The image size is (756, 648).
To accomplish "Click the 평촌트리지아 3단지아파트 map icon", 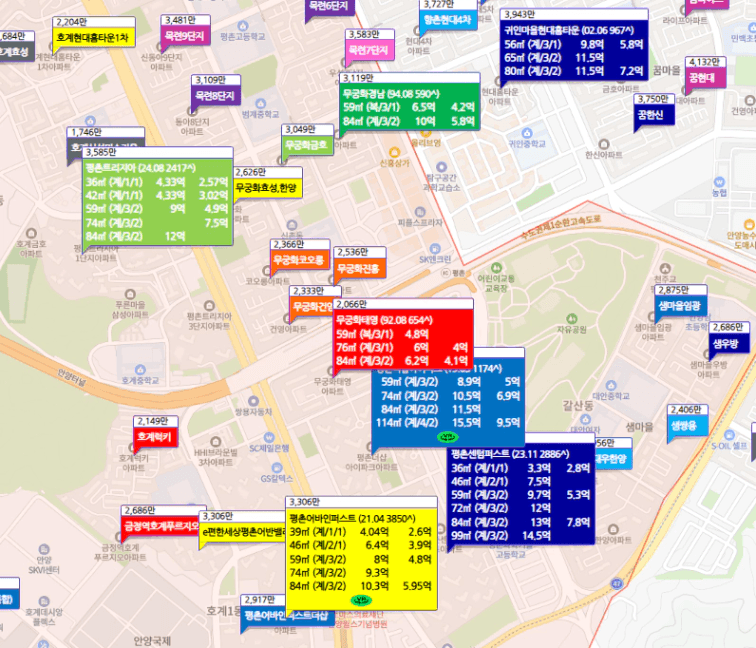I will [209, 306].
